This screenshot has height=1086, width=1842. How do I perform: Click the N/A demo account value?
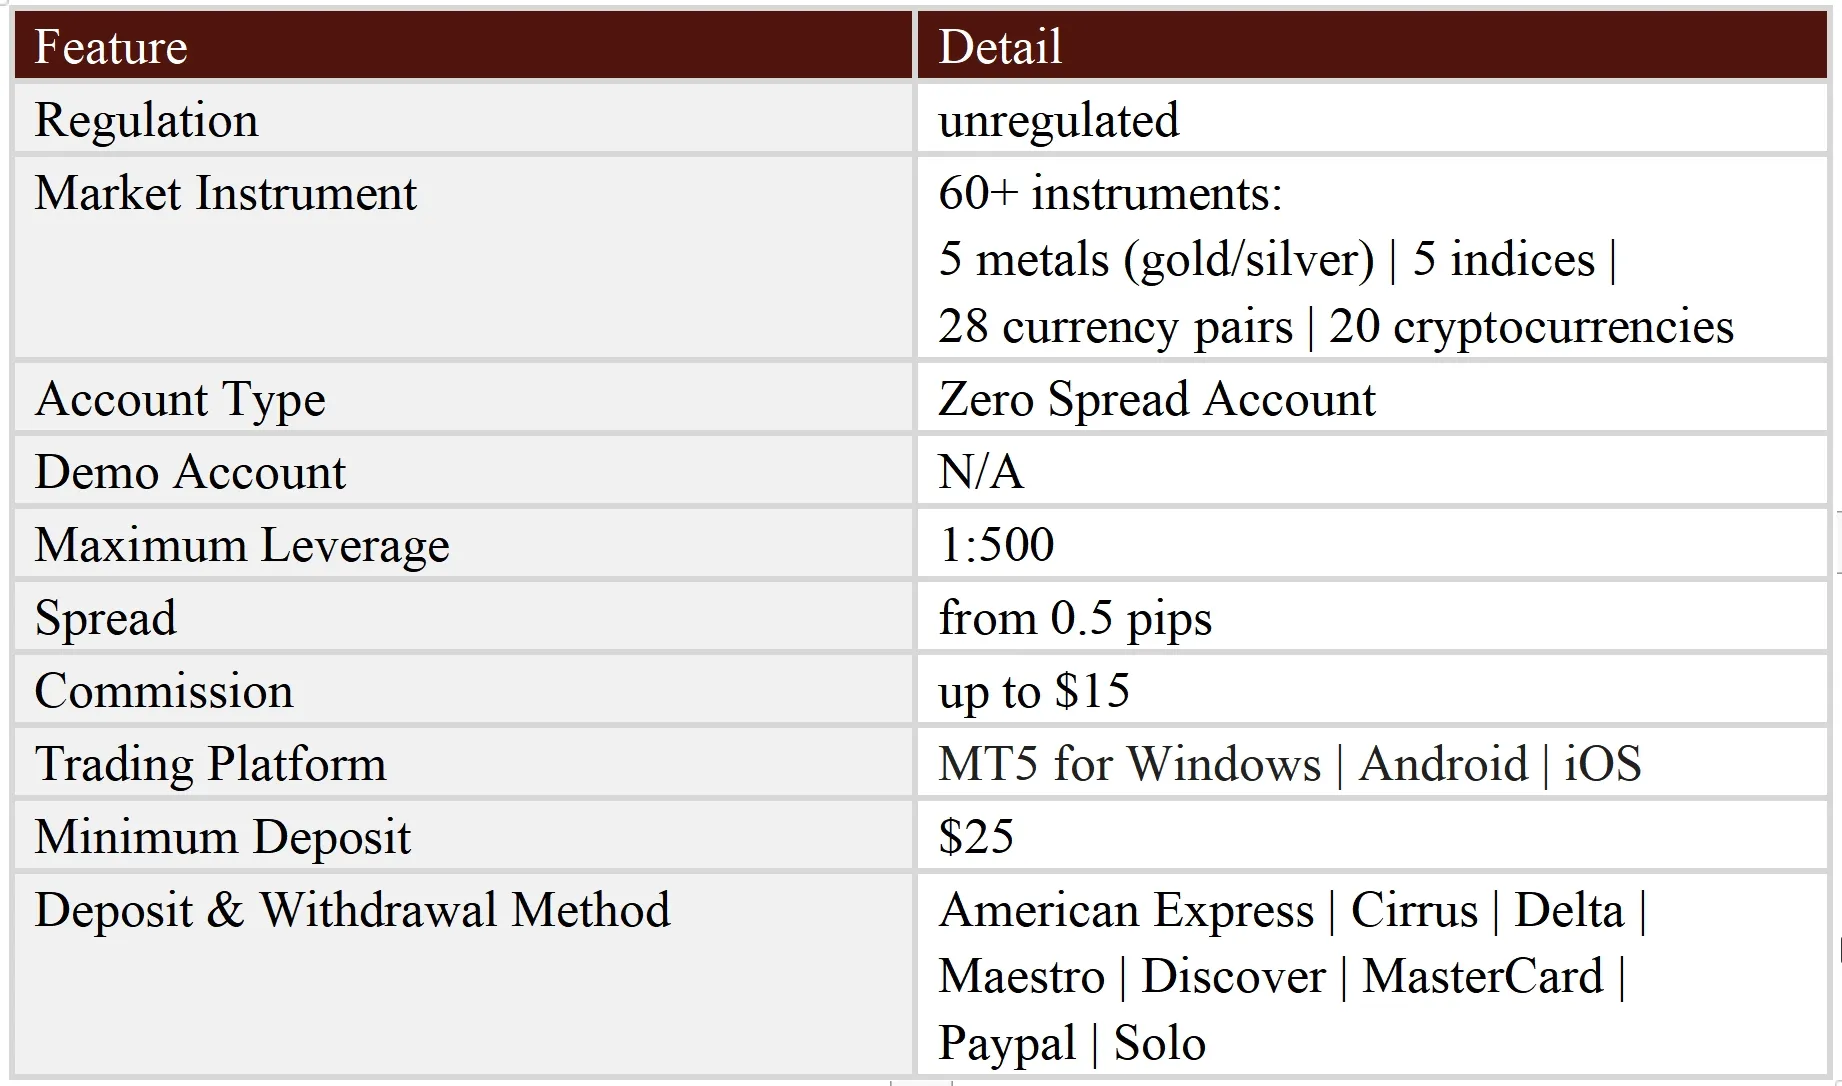click(x=981, y=472)
